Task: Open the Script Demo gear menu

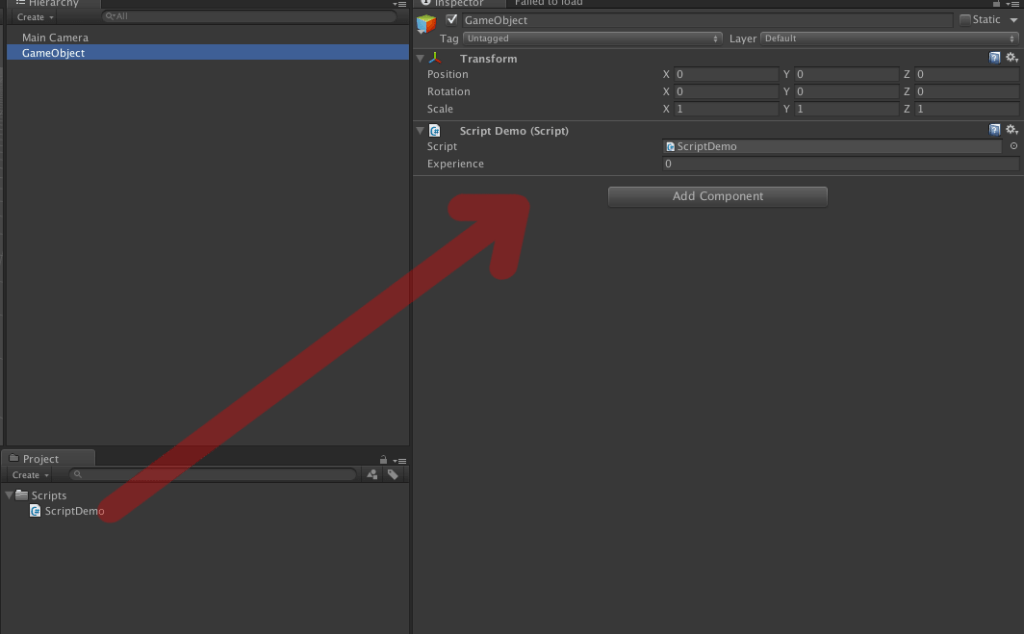Action: click(1012, 129)
